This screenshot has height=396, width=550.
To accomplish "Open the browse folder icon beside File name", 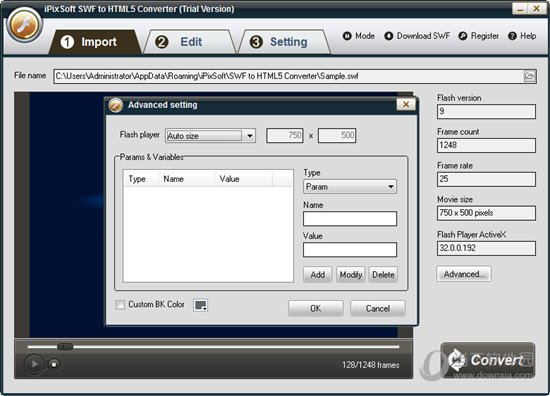I will click(x=529, y=76).
